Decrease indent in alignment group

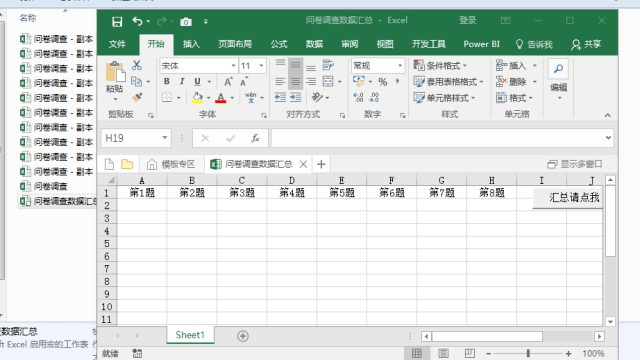pyautogui.click(x=280, y=97)
